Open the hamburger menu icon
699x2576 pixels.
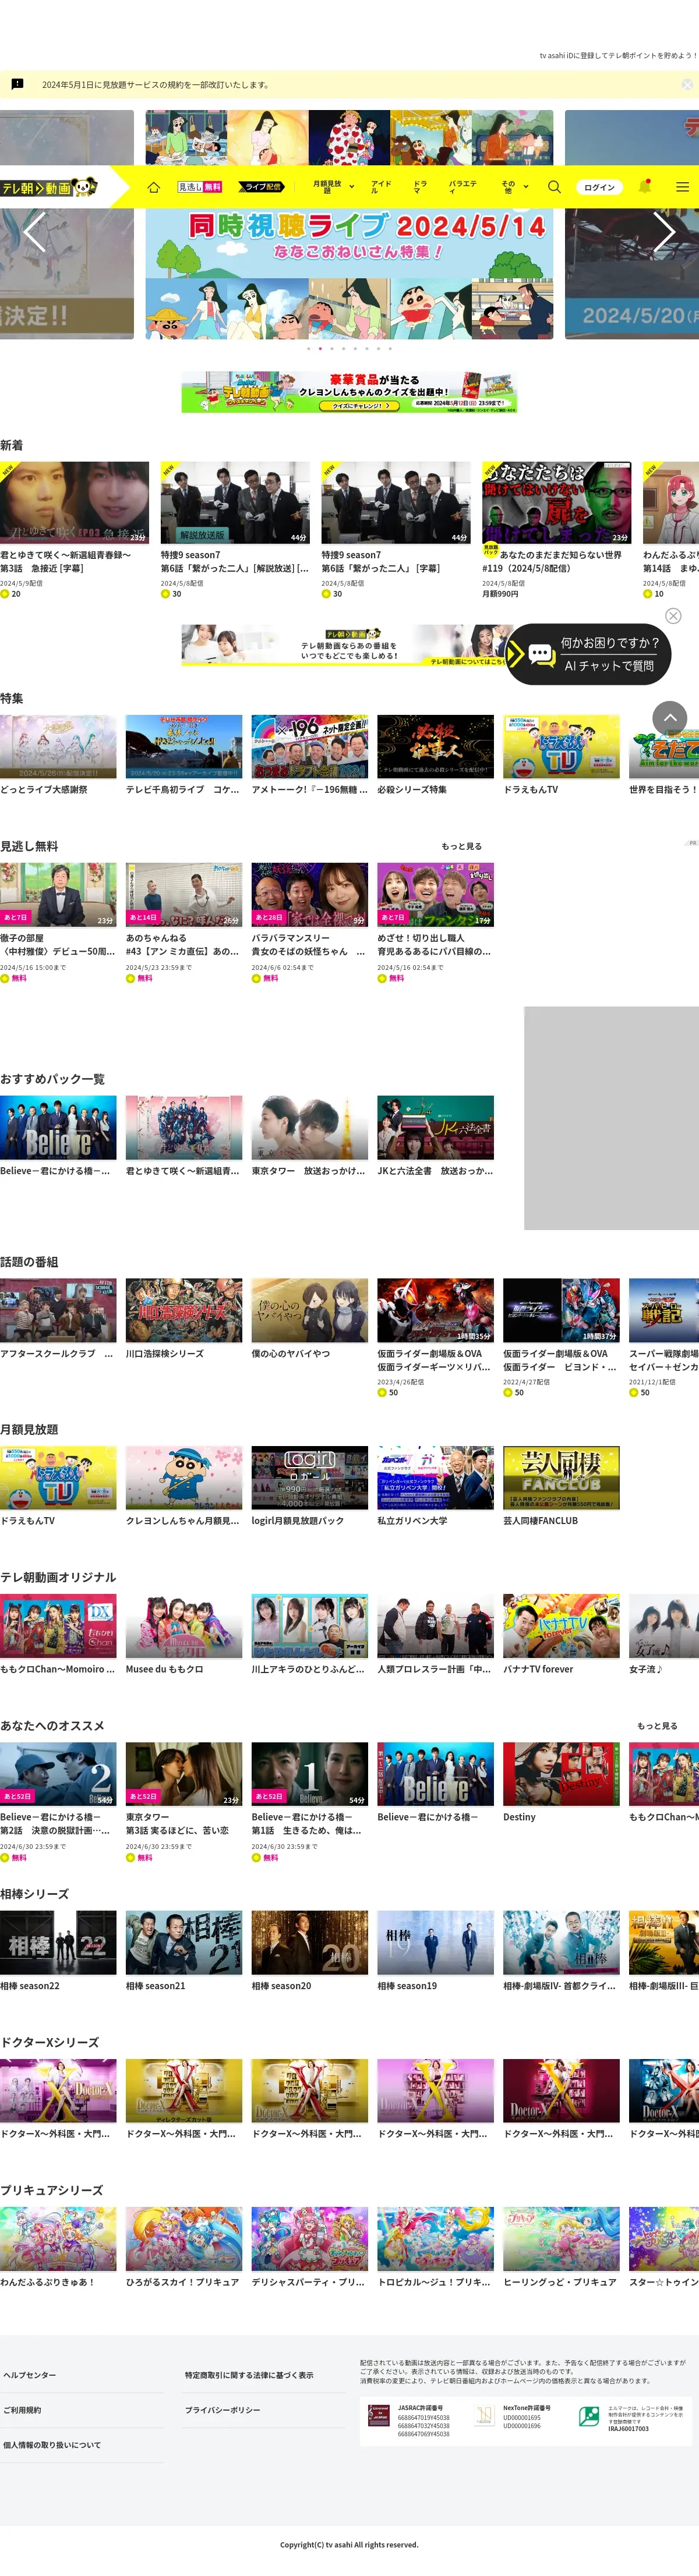click(x=682, y=187)
